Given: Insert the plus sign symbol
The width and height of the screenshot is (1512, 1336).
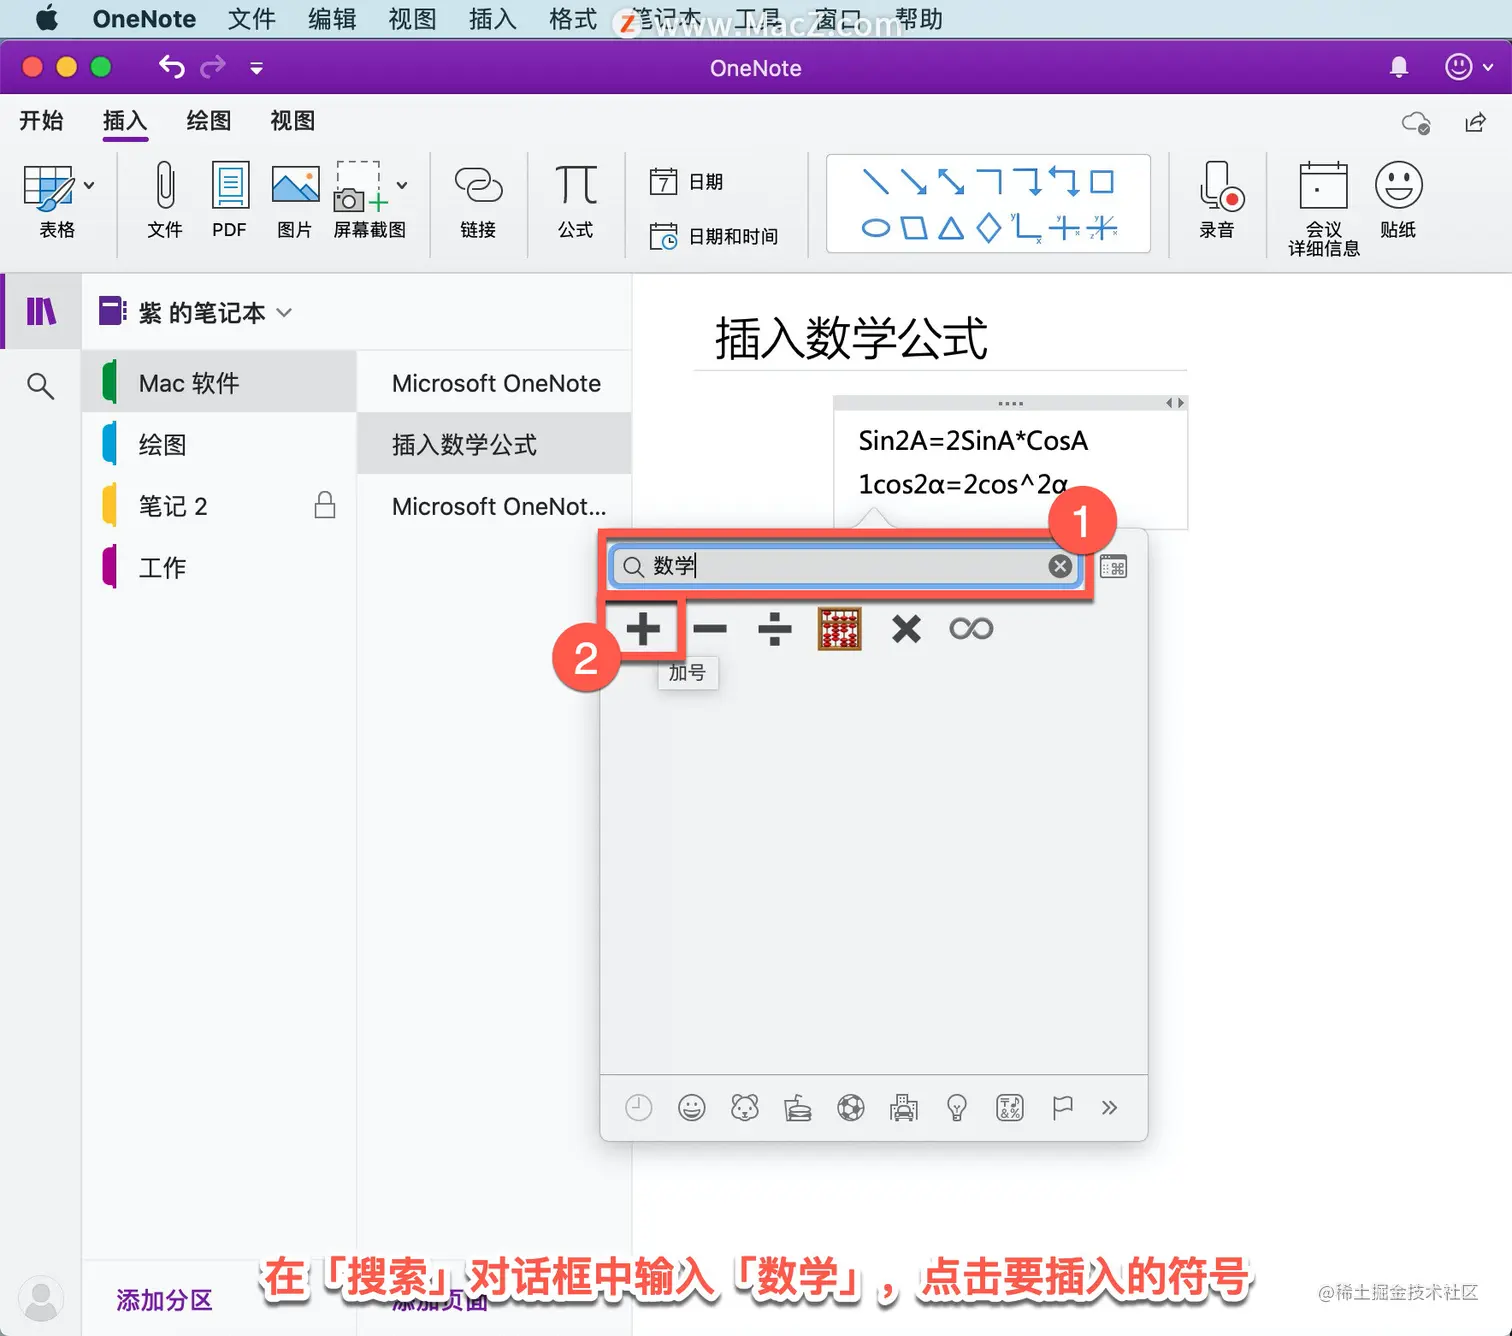Looking at the screenshot, I should [643, 629].
